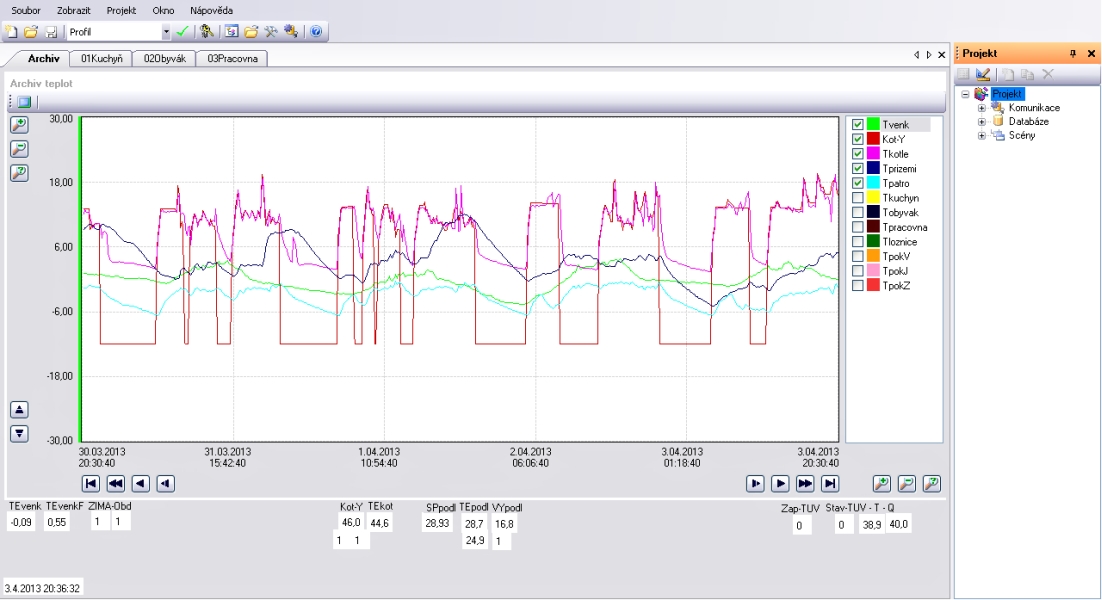
Task: Reset vertical zoom with the left magnifier question icon
Action: 20,173
